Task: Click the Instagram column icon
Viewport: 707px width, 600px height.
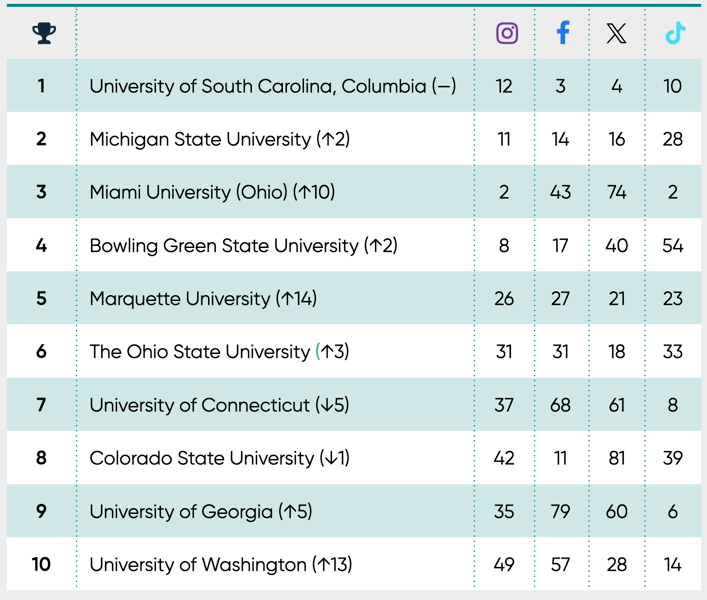Action: point(507,33)
